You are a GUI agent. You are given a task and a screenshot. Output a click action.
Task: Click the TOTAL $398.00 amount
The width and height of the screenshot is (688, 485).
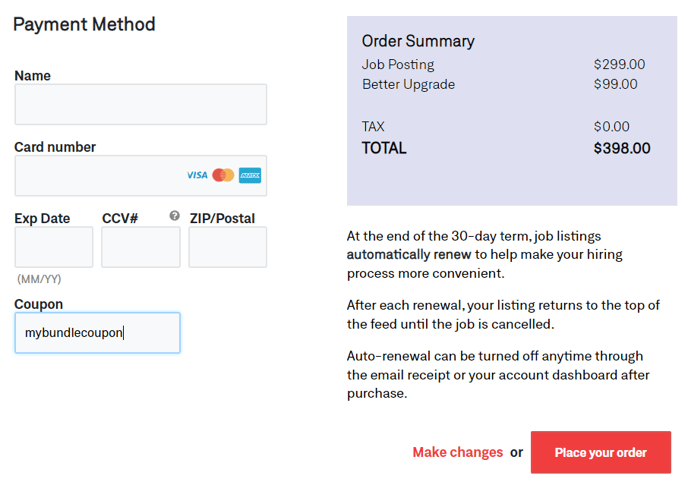622,148
